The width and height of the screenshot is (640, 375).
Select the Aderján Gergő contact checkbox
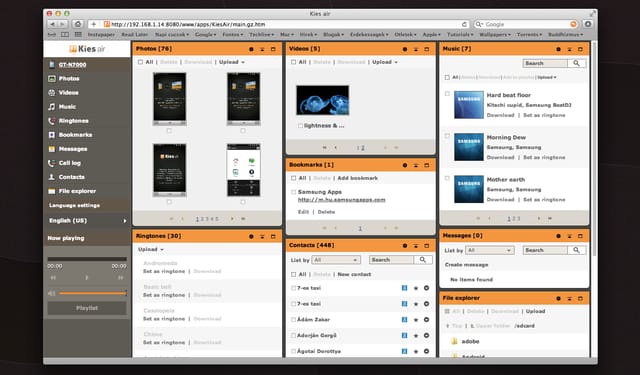point(293,335)
